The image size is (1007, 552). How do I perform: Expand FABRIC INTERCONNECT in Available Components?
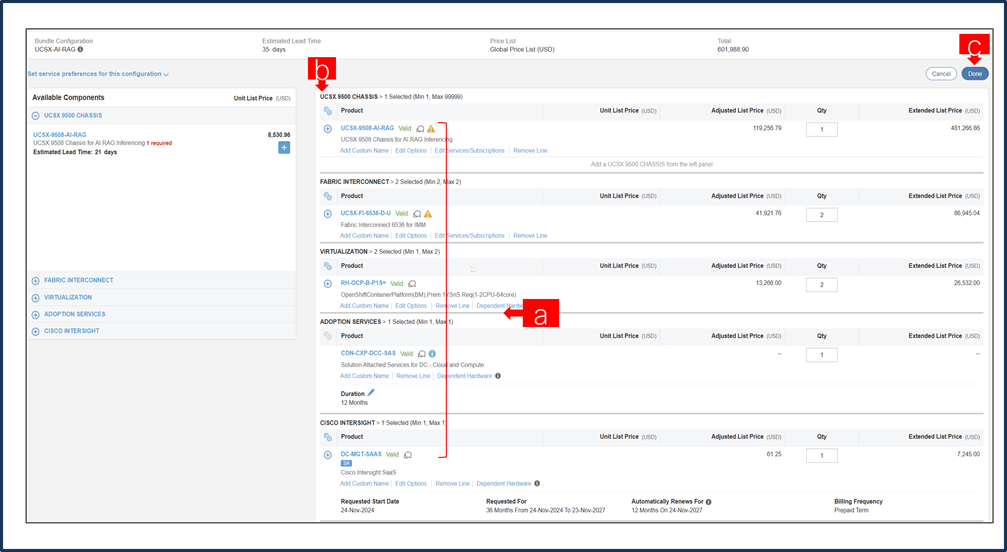tap(36, 280)
